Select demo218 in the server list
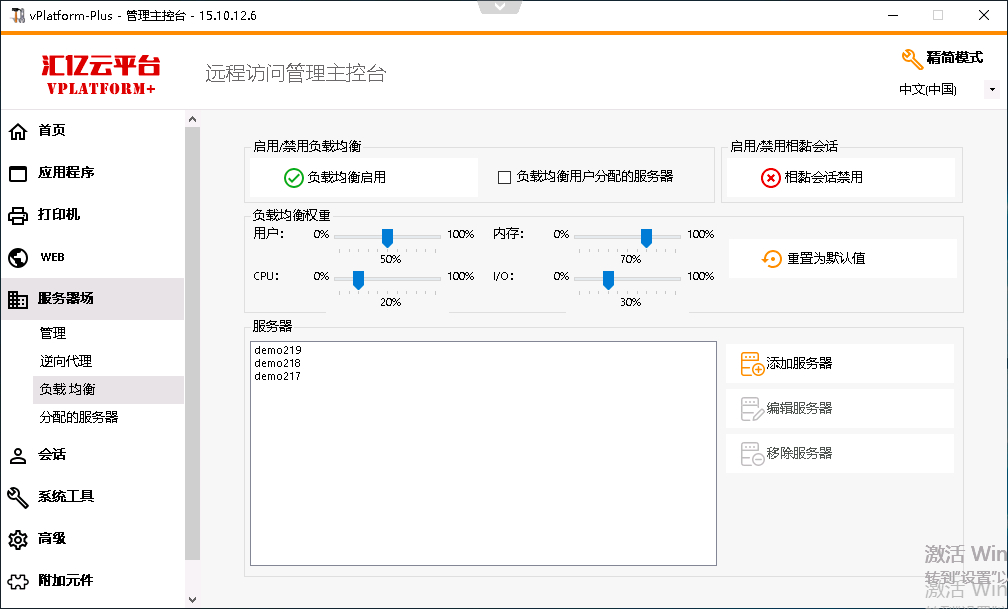The height and width of the screenshot is (609, 1008). [278, 363]
